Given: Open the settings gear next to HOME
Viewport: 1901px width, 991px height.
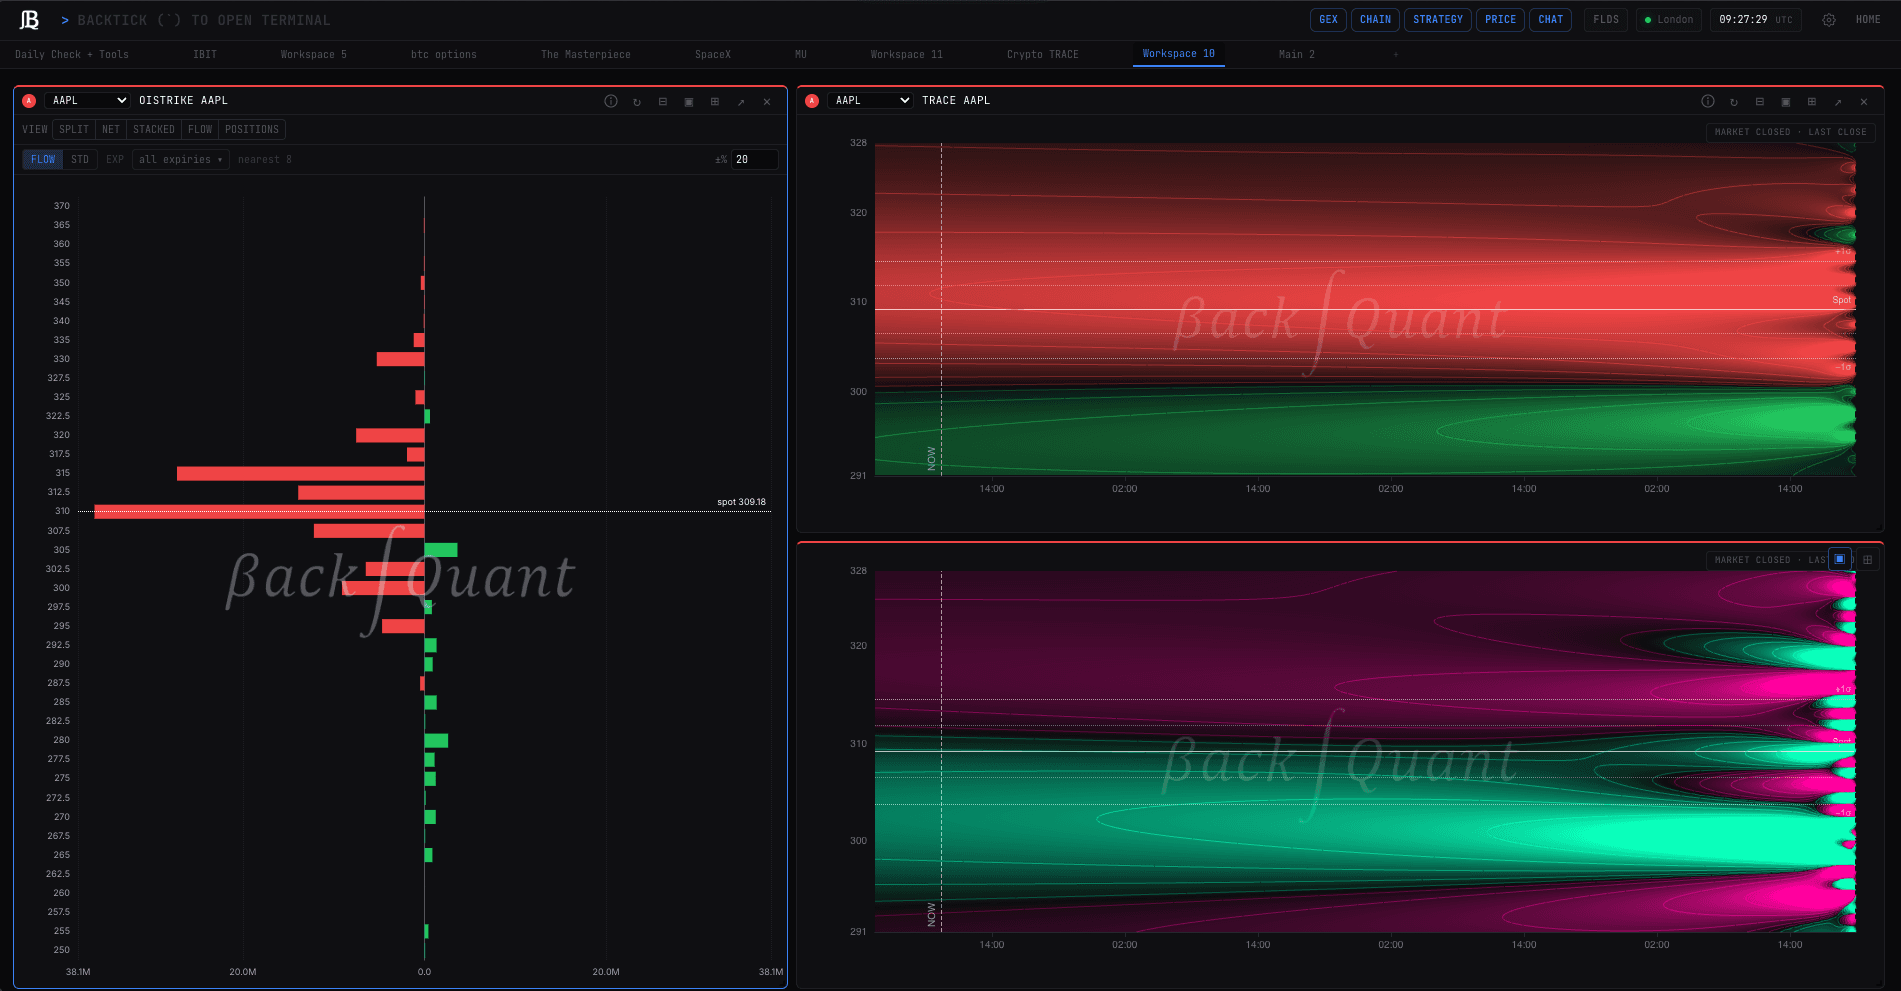Looking at the screenshot, I should coord(1829,20).
